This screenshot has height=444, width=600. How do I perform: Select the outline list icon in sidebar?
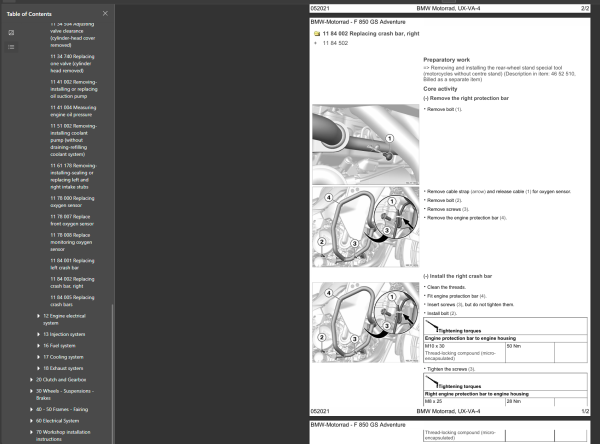pos(11,47)
